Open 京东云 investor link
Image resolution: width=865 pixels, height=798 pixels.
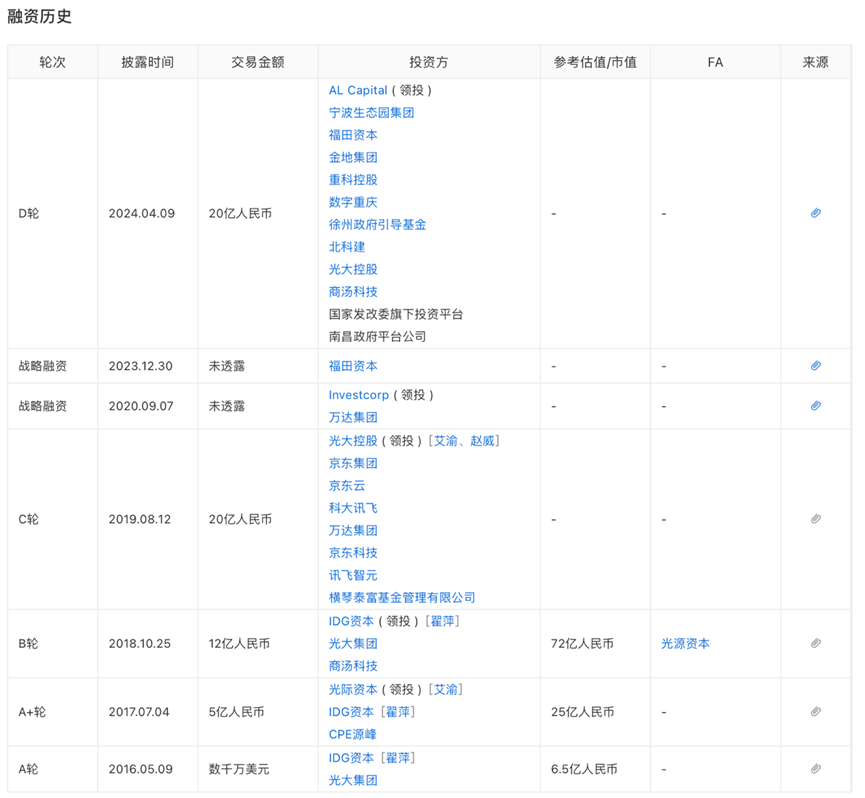coord(347,486)
